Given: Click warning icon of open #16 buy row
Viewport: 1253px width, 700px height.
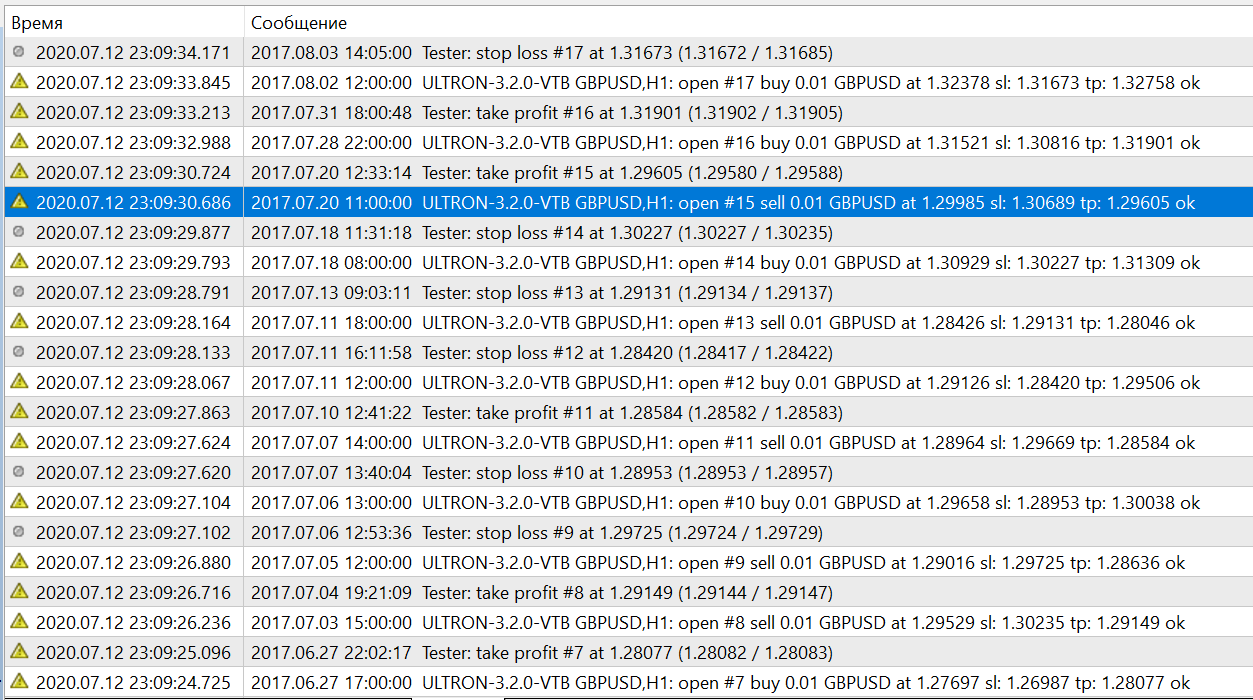Looking at the screenshot, I should (18, 142).
